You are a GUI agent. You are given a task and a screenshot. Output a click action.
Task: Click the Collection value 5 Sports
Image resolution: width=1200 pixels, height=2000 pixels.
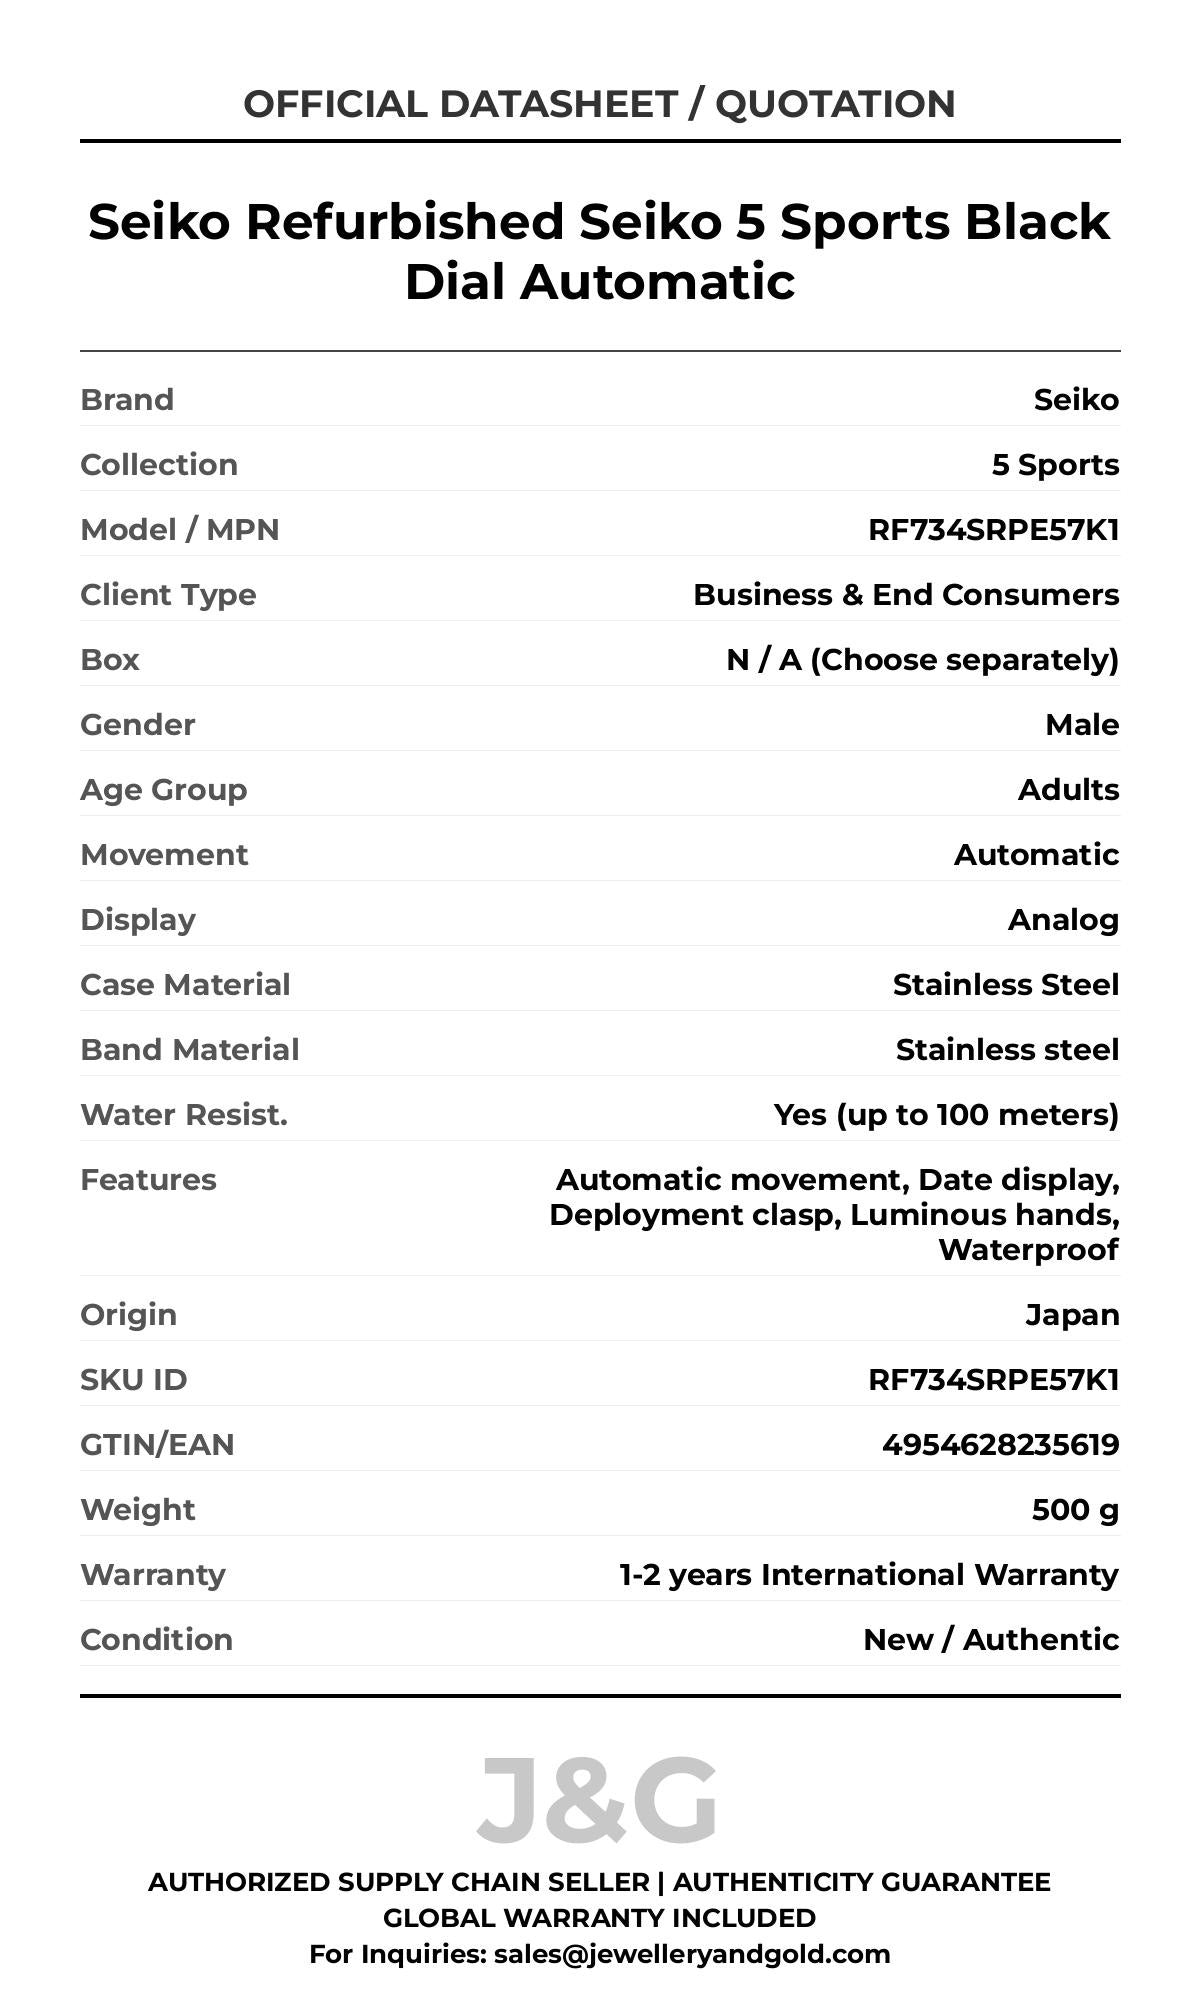1055,464
